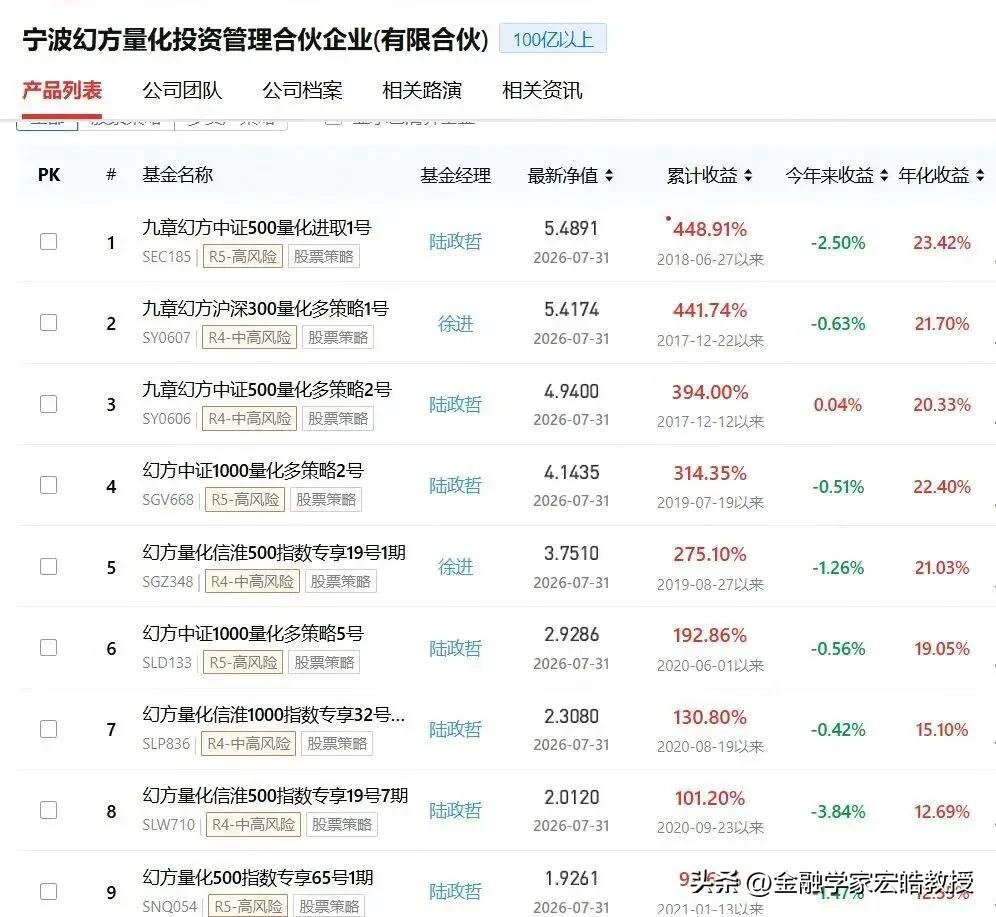
Task: Open fund 九章幻方中证500量化进取1号
Action: 257,227
